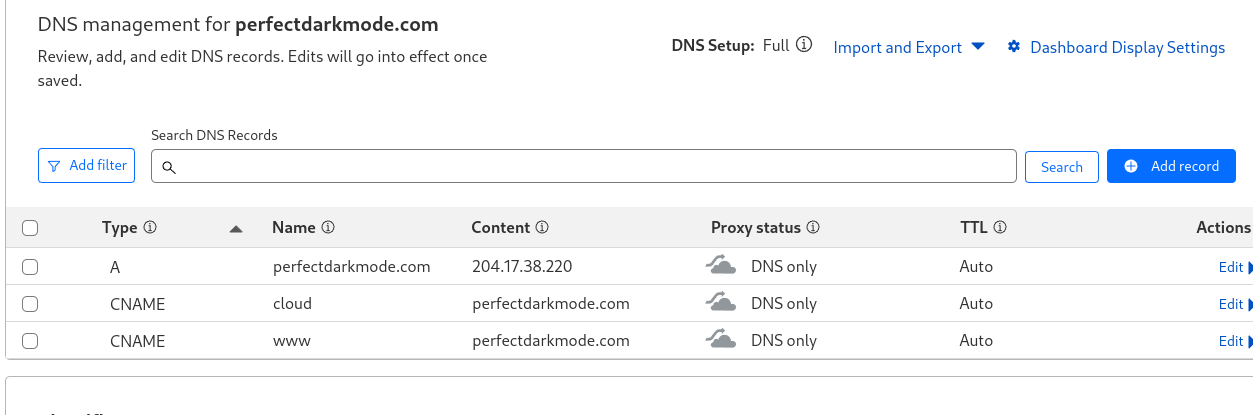1253x415 pixels.
Task: Select the cloud CNAME record checkbox
Action: (30, 304)
